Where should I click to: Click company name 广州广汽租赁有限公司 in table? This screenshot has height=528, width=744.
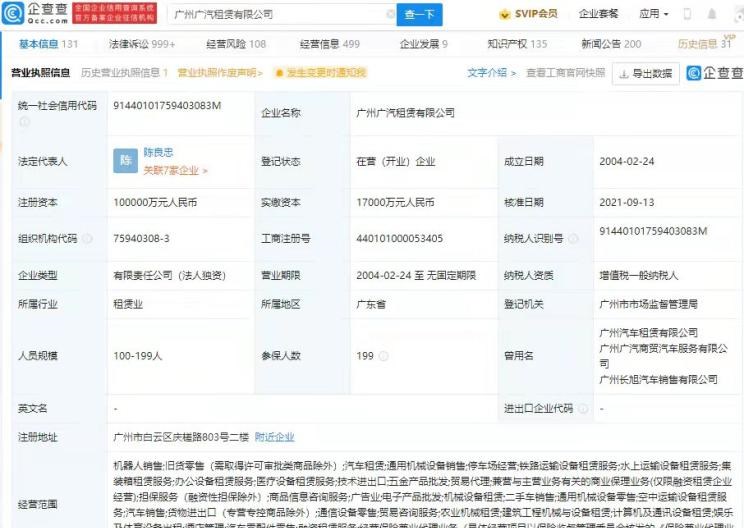(406, 113)
